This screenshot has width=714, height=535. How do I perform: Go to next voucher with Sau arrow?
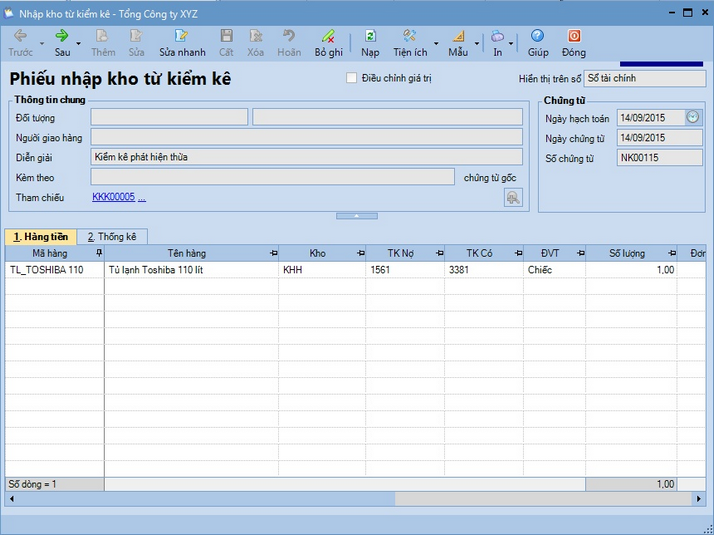(61, 36)
